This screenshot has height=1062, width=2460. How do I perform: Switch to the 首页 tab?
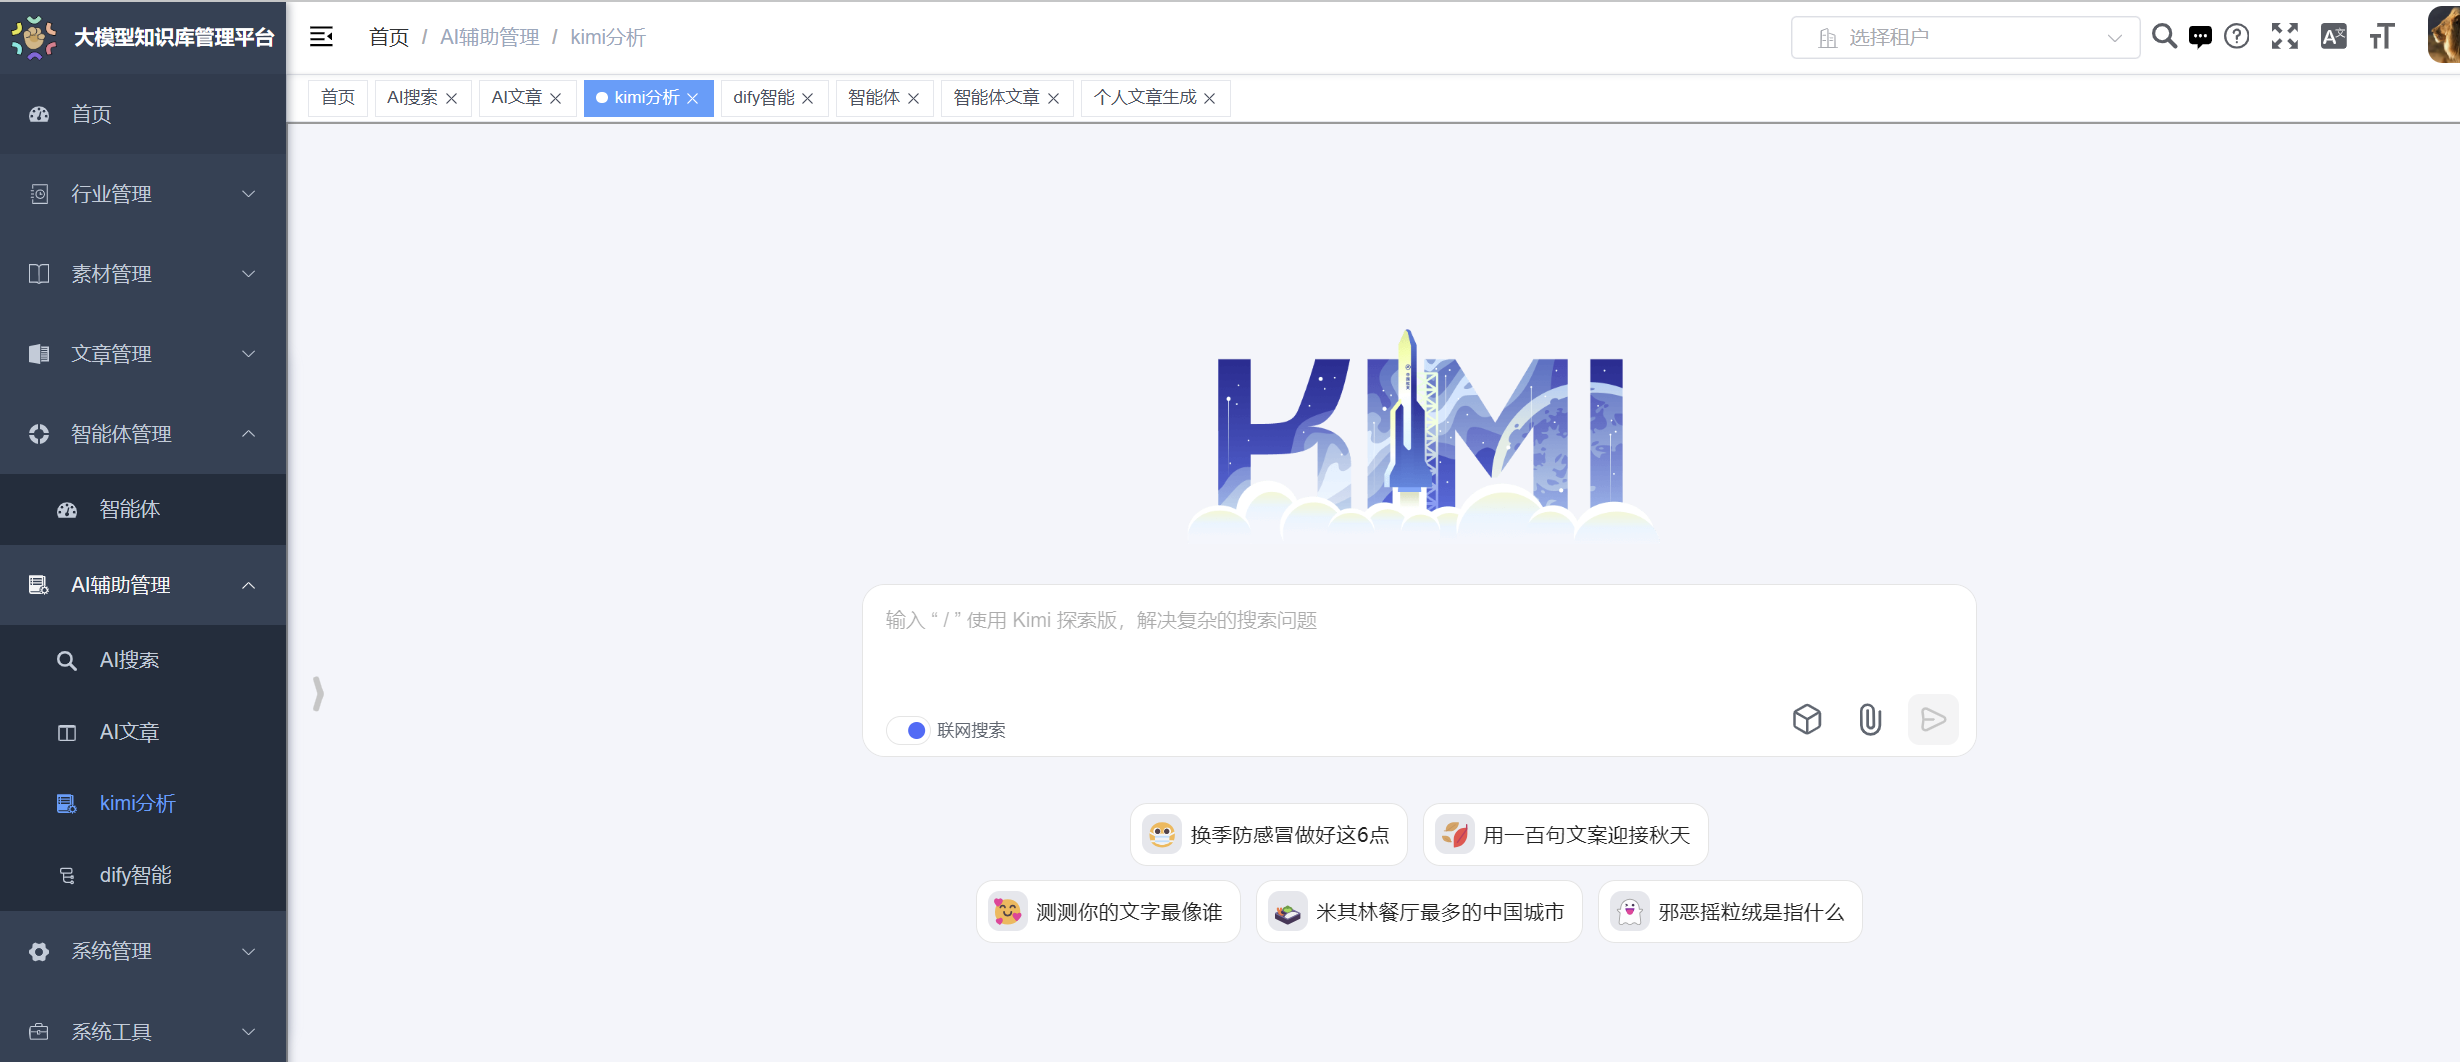[338, 98]
